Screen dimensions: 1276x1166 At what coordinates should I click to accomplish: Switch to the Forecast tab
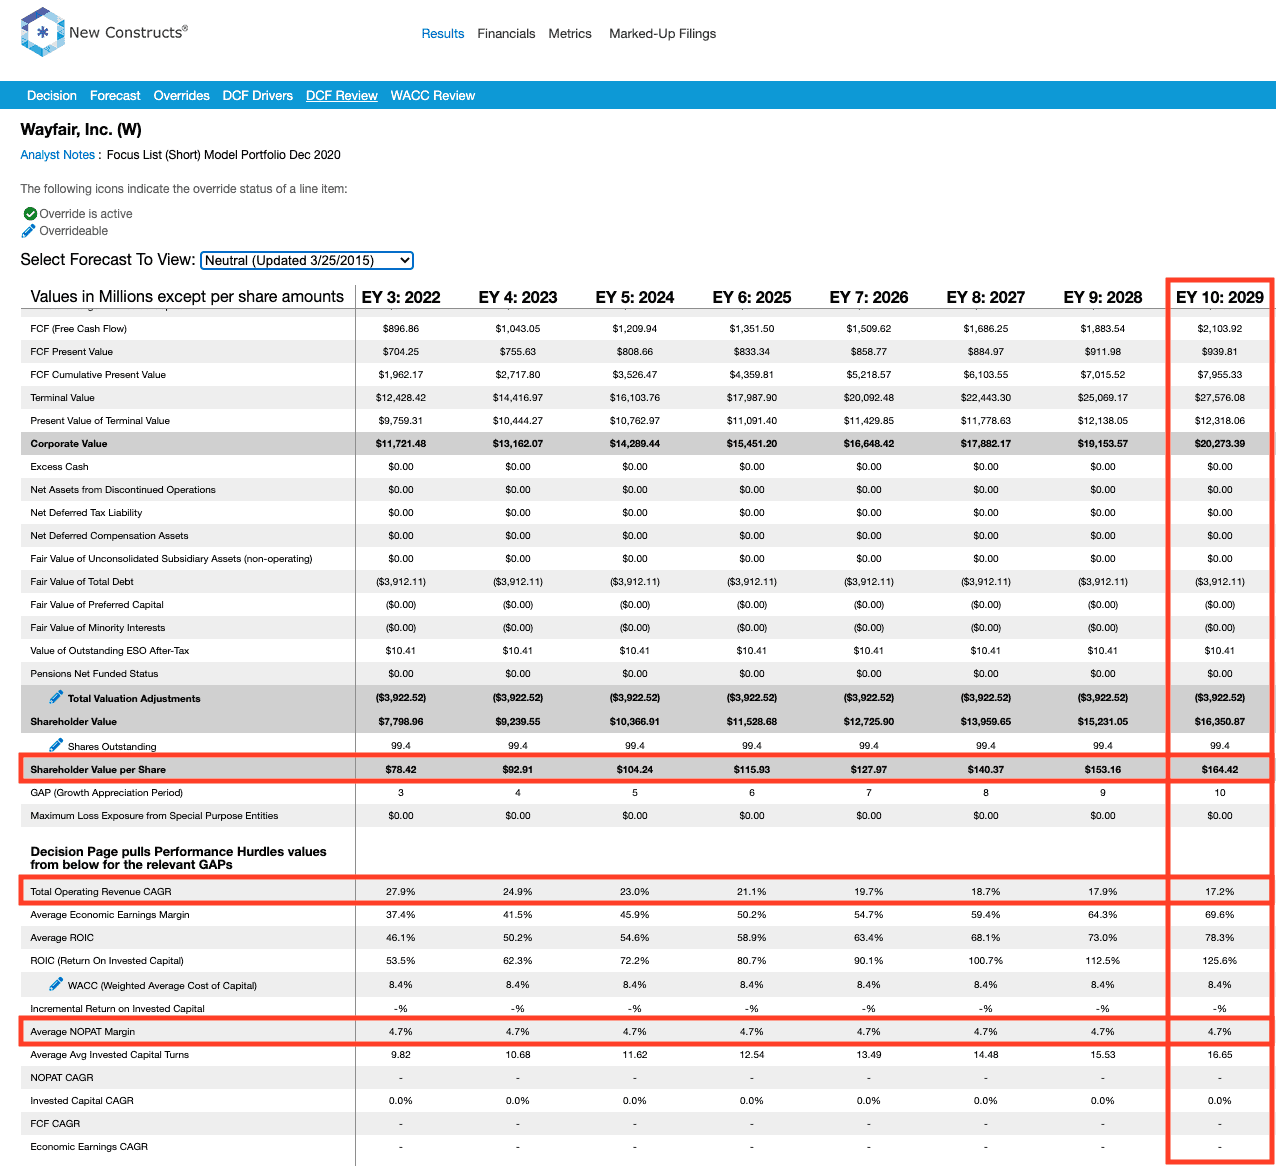(x=115, y=96)
